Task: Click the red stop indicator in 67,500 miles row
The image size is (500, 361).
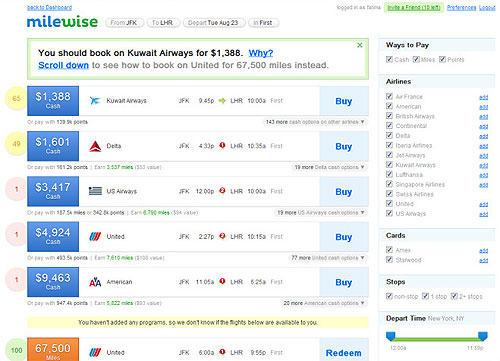Action: pyautogui.click(x=222, y=352)
